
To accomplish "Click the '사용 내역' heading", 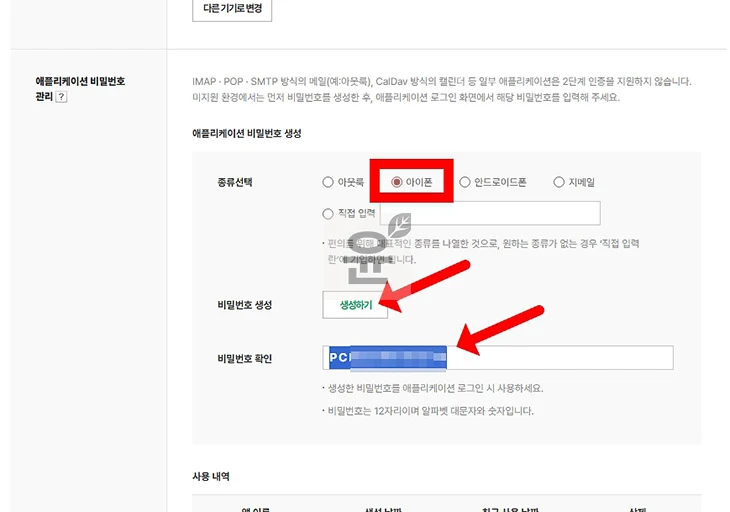I will tap(211, 476).
